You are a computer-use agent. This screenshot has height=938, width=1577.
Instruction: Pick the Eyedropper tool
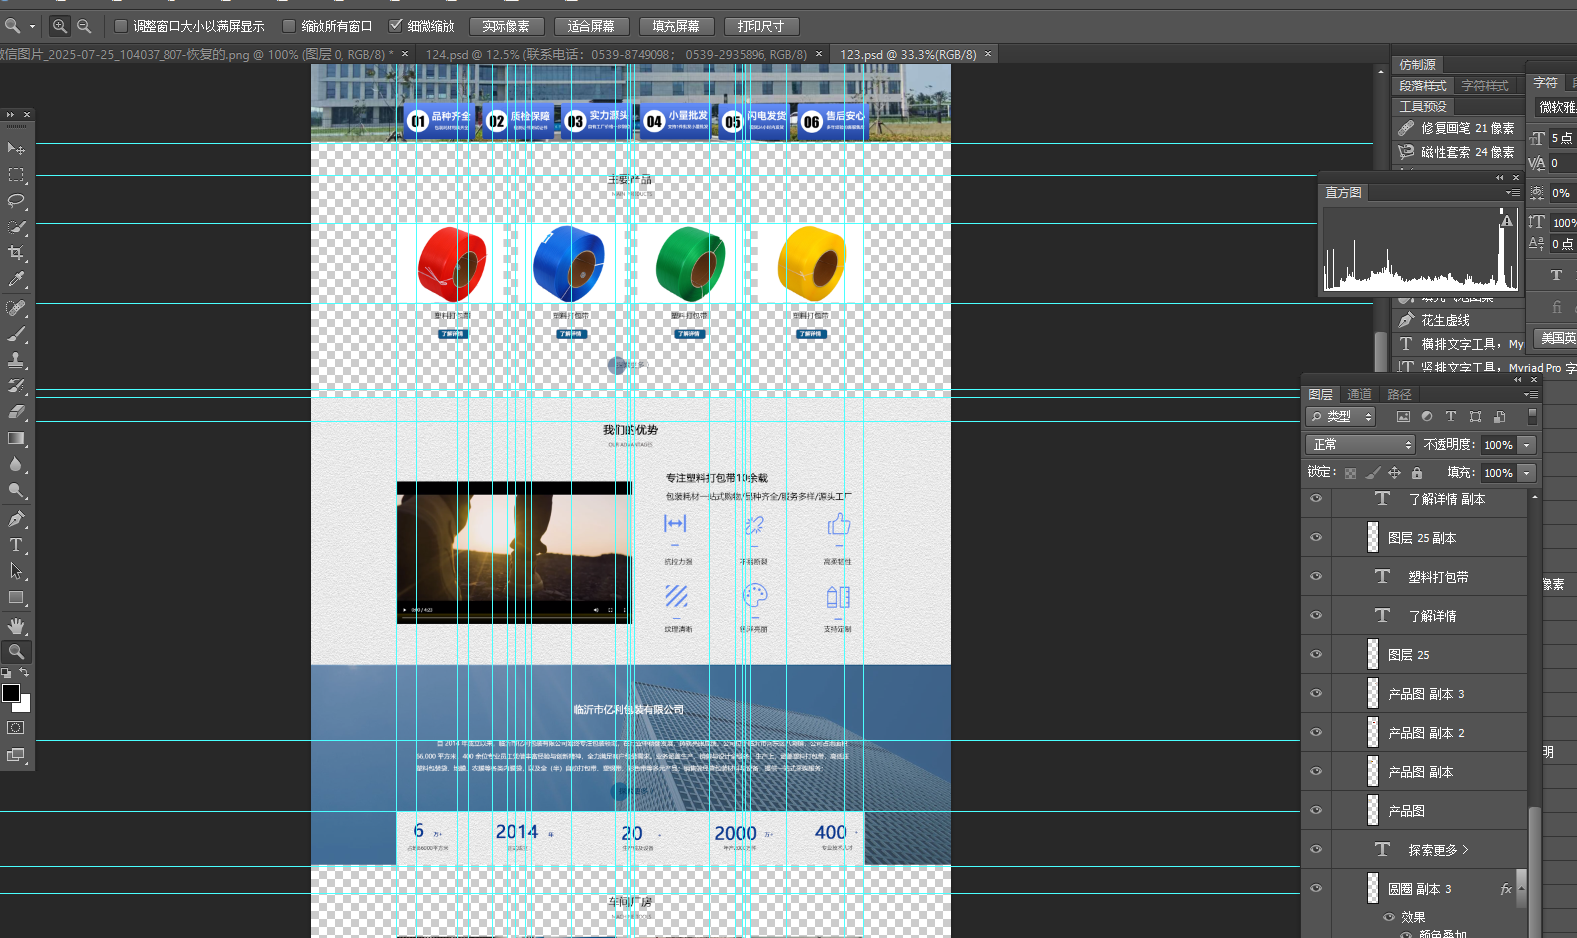coord(16,280)
